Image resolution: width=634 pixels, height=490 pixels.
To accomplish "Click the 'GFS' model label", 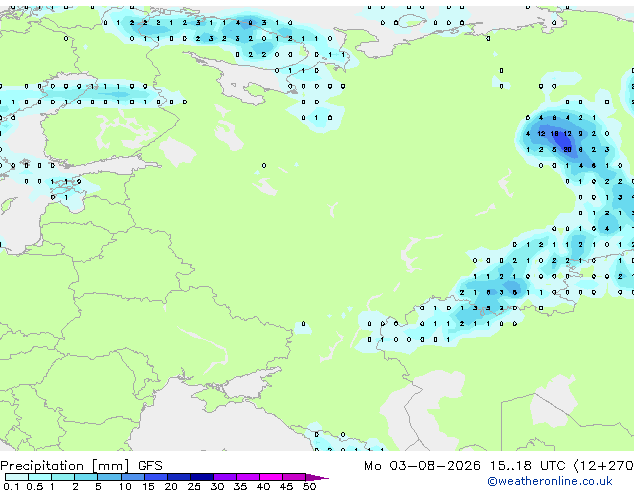I will tap(150, 466).
